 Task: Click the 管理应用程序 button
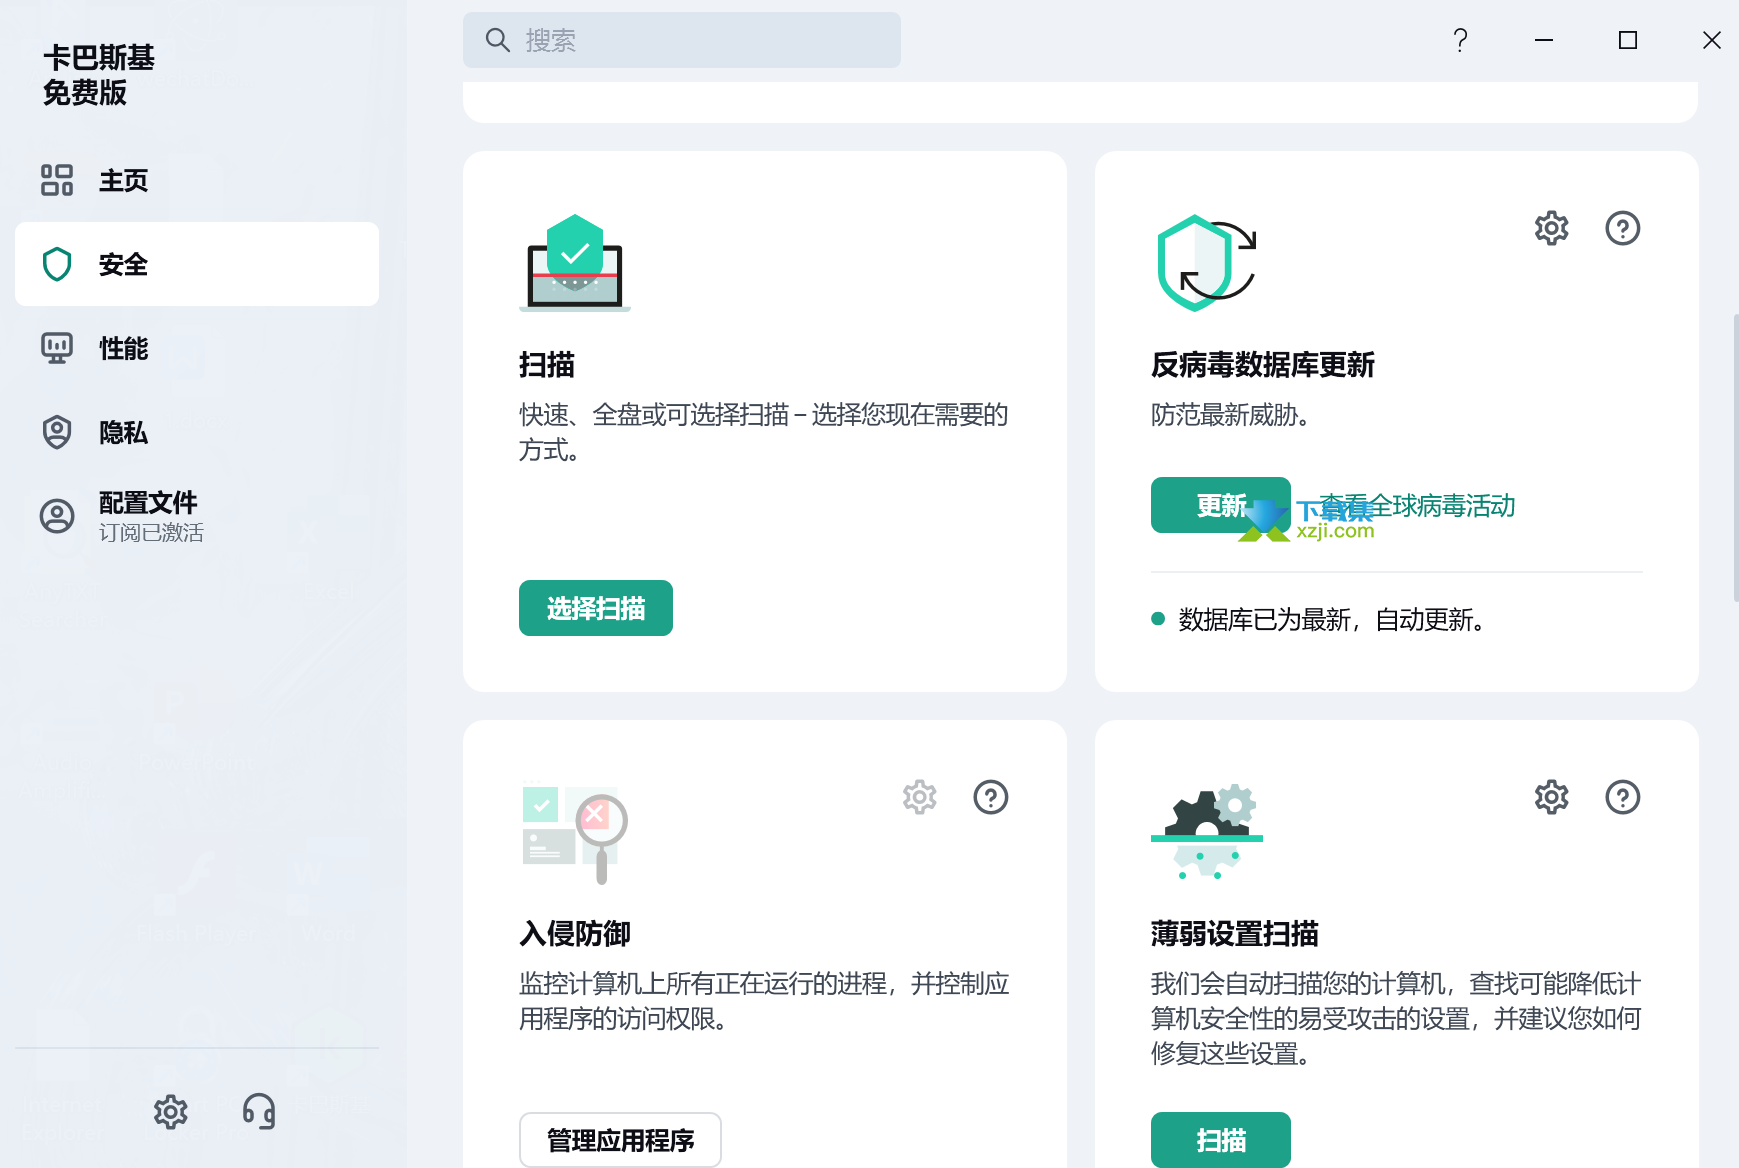coord(620,1140)
